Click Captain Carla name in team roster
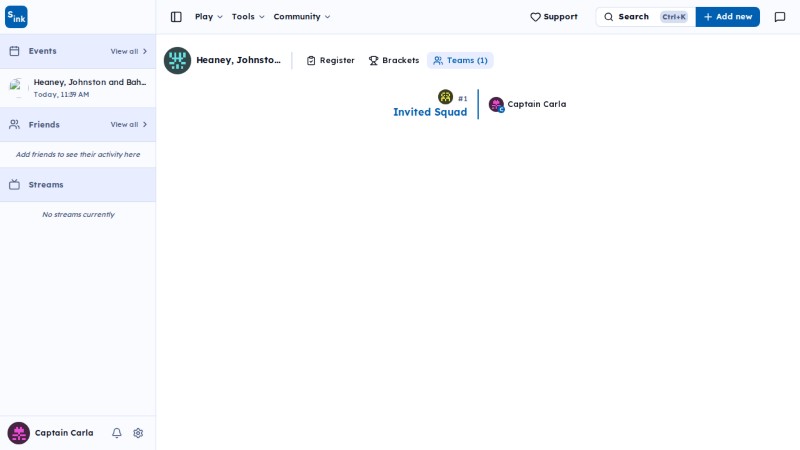The height and width of the screenshot is (450, 800). [537, 104]
